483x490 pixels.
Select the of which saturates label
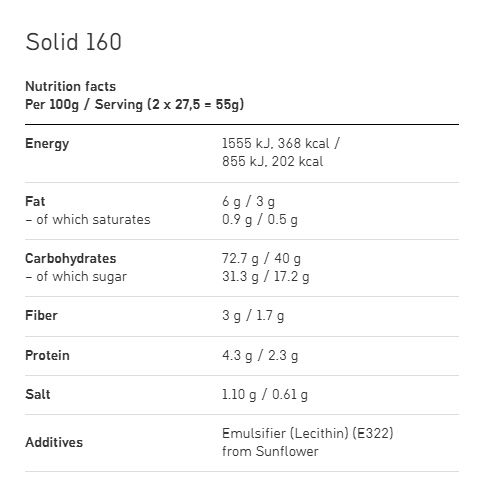[88, 220]
